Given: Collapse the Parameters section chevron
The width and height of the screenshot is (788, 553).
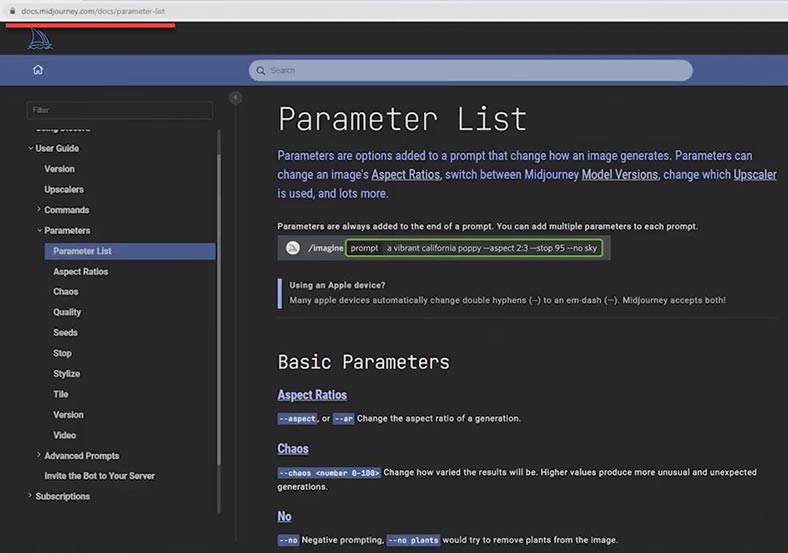Looking at the screenshot, I should click(x=40, y=230).
